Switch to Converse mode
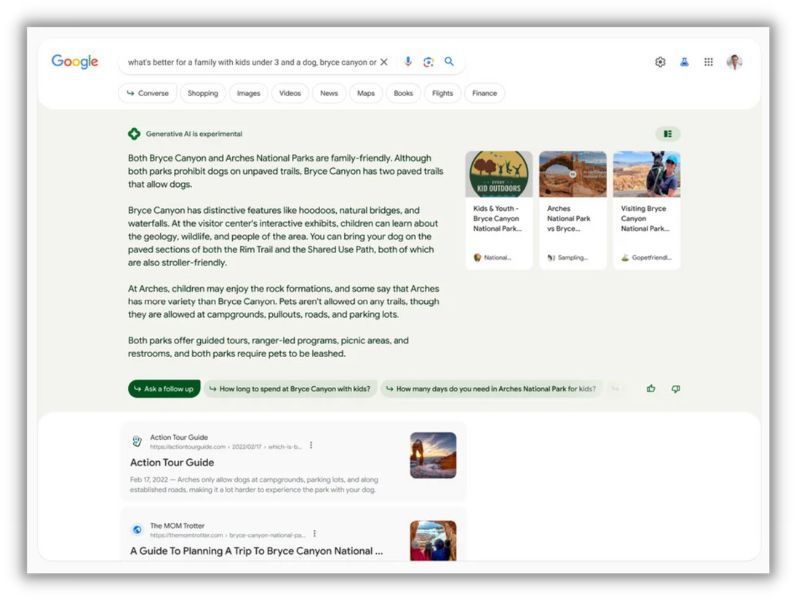The image size is (799, 600). (x=148, y=93)
